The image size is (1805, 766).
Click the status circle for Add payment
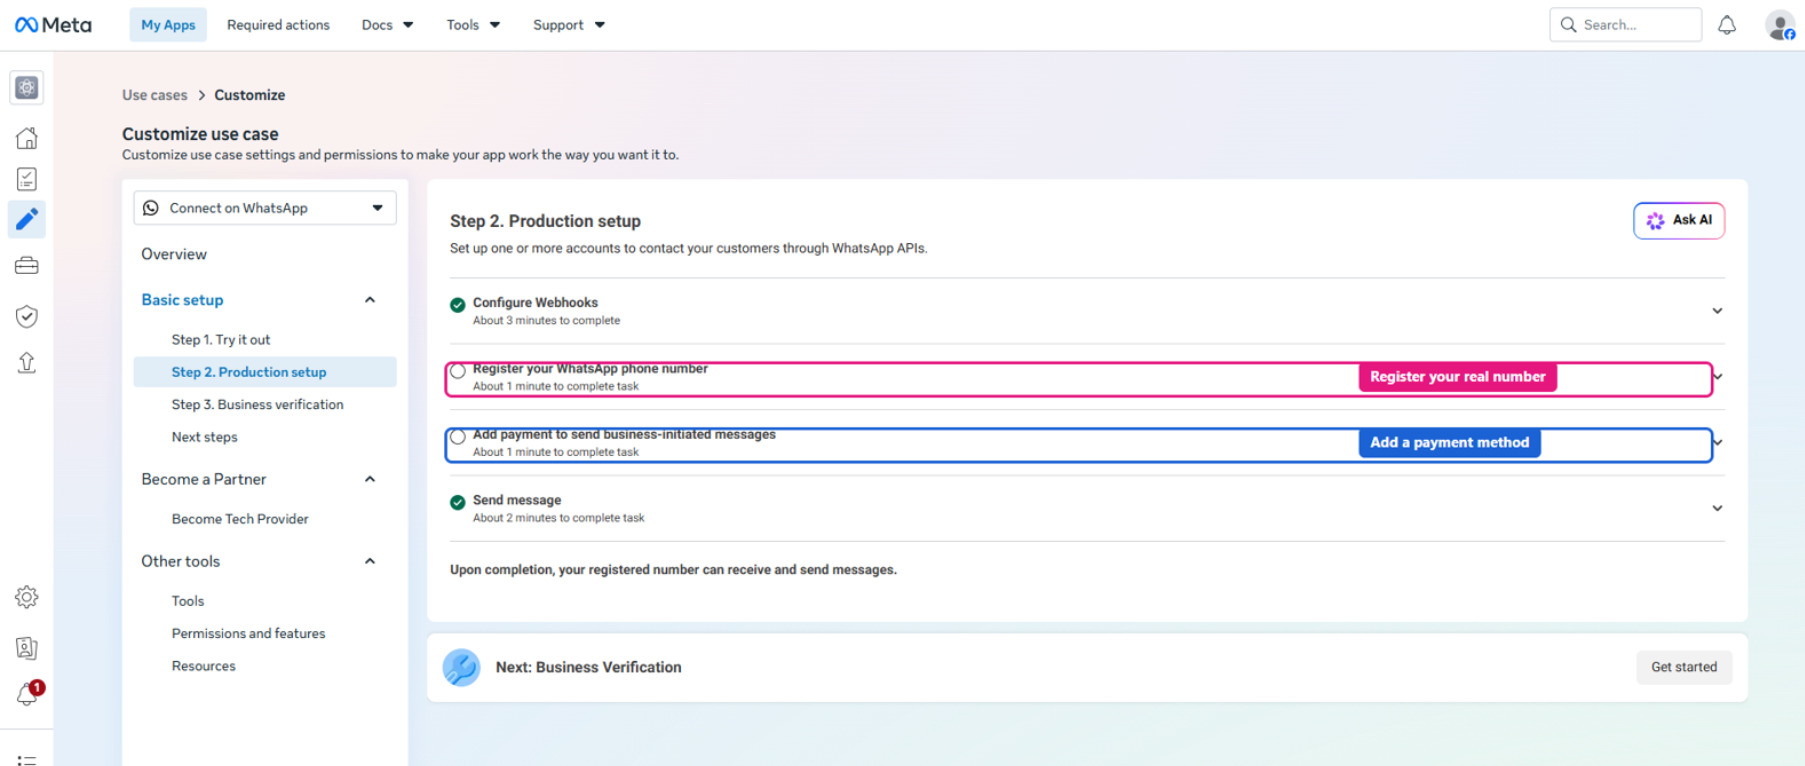[458, 437]
